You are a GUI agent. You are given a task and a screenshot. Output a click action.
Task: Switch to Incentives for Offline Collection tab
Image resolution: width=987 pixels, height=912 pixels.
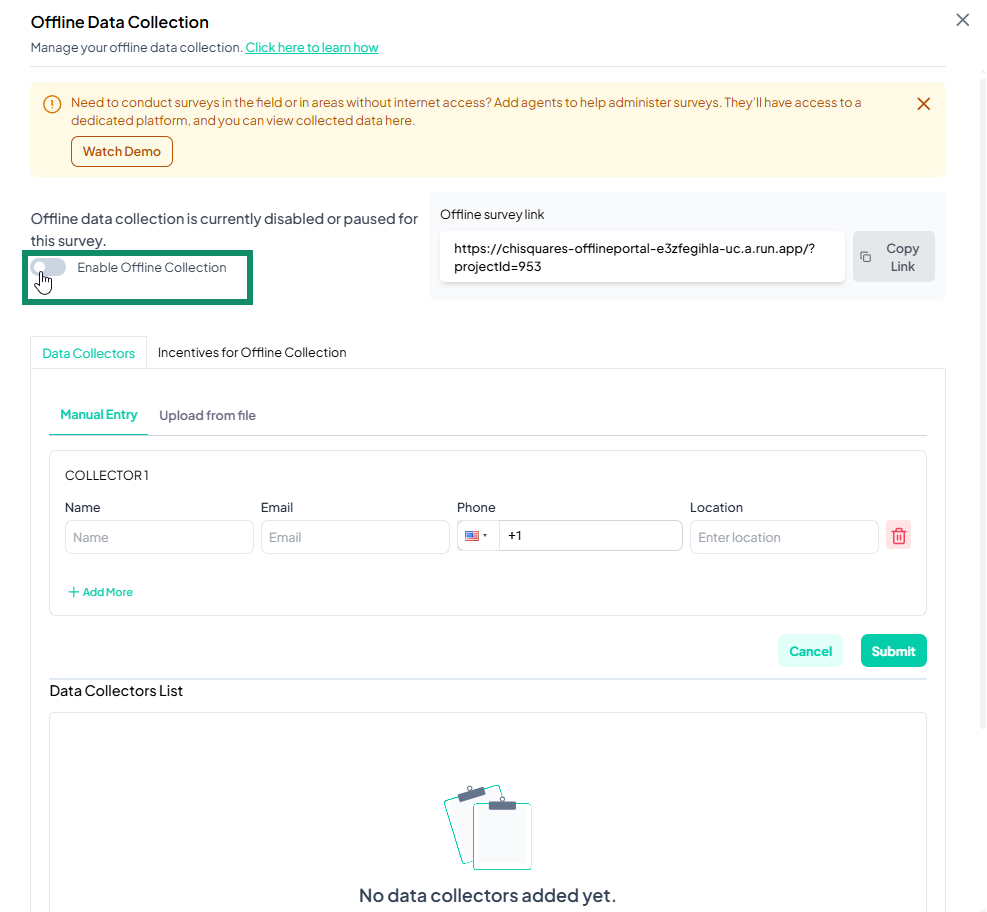pos(252,352)
